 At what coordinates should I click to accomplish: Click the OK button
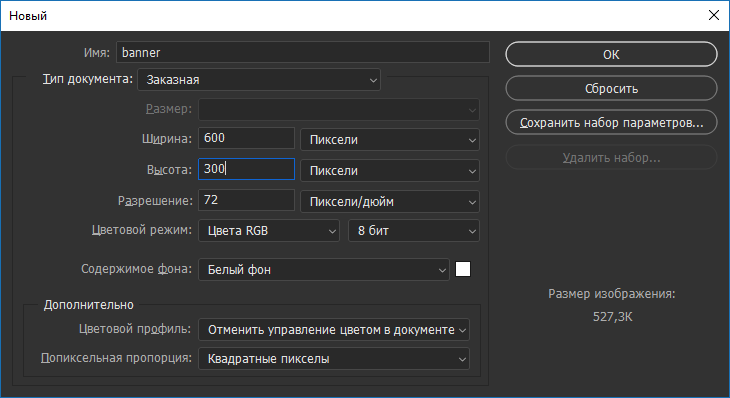(611, 54)
